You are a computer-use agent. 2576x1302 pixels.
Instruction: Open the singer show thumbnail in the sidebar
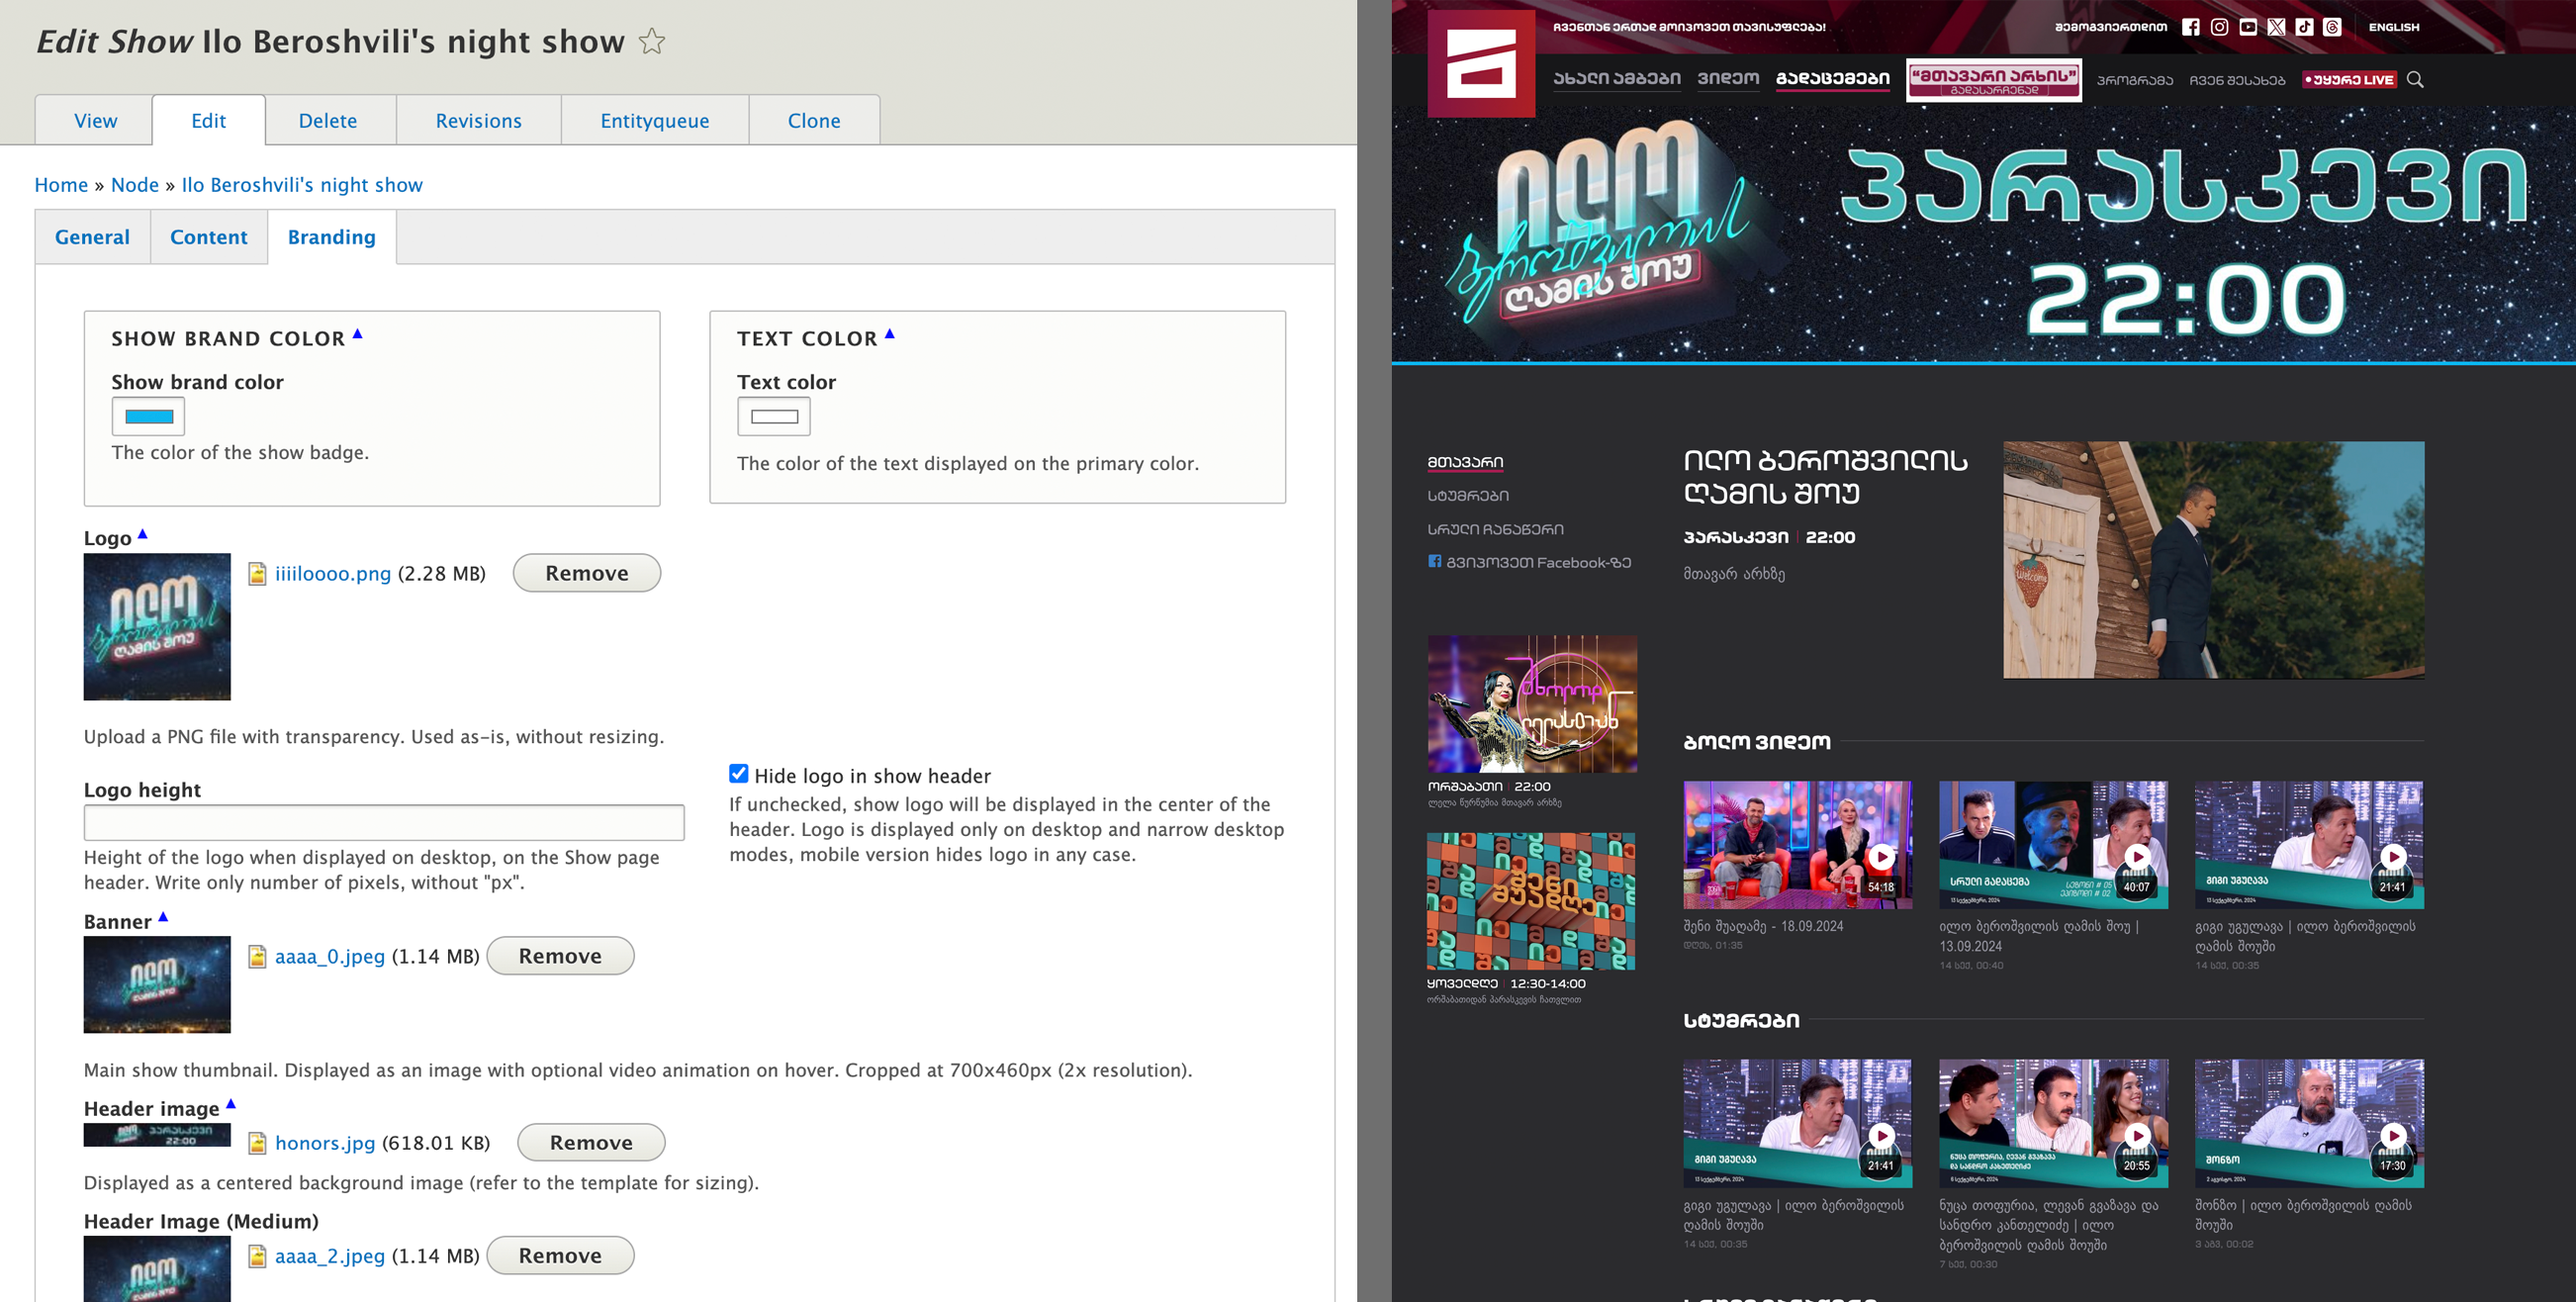click(1532, 703)
